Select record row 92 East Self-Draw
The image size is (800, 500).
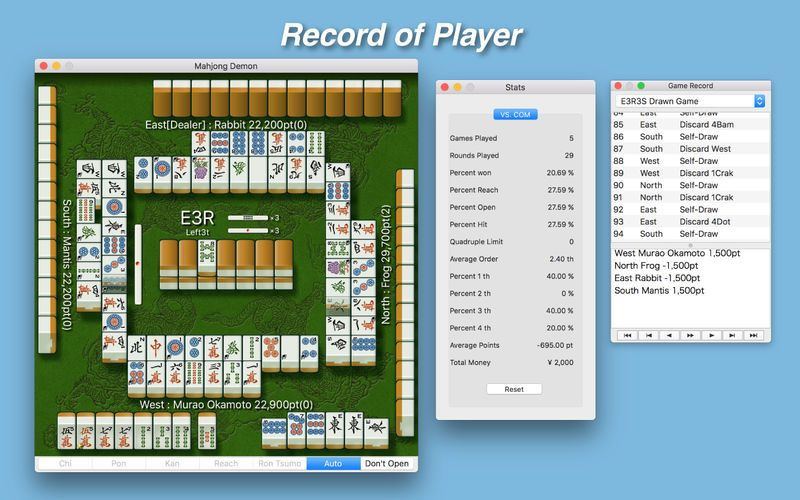point(690,210)
